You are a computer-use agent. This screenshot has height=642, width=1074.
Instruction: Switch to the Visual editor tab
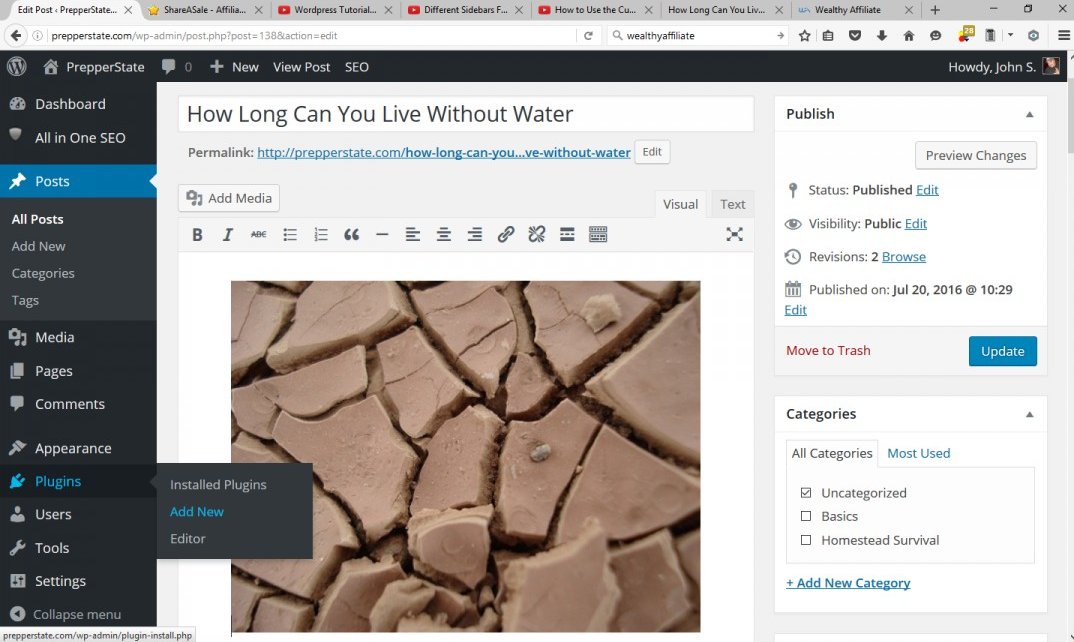pos(680,204)
